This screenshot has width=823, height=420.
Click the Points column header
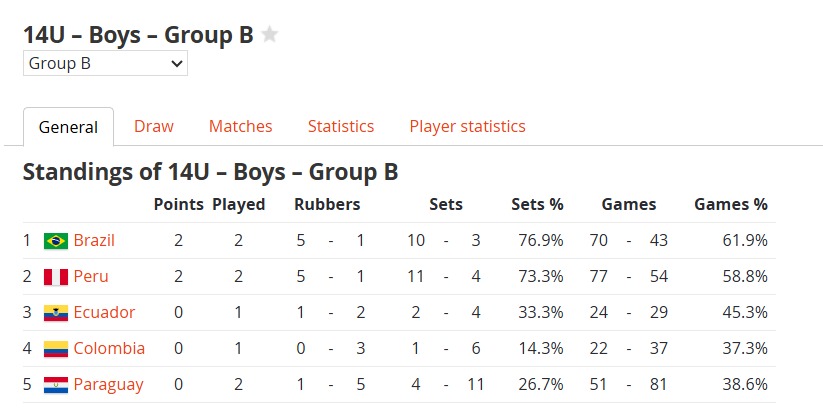[178, 204]
